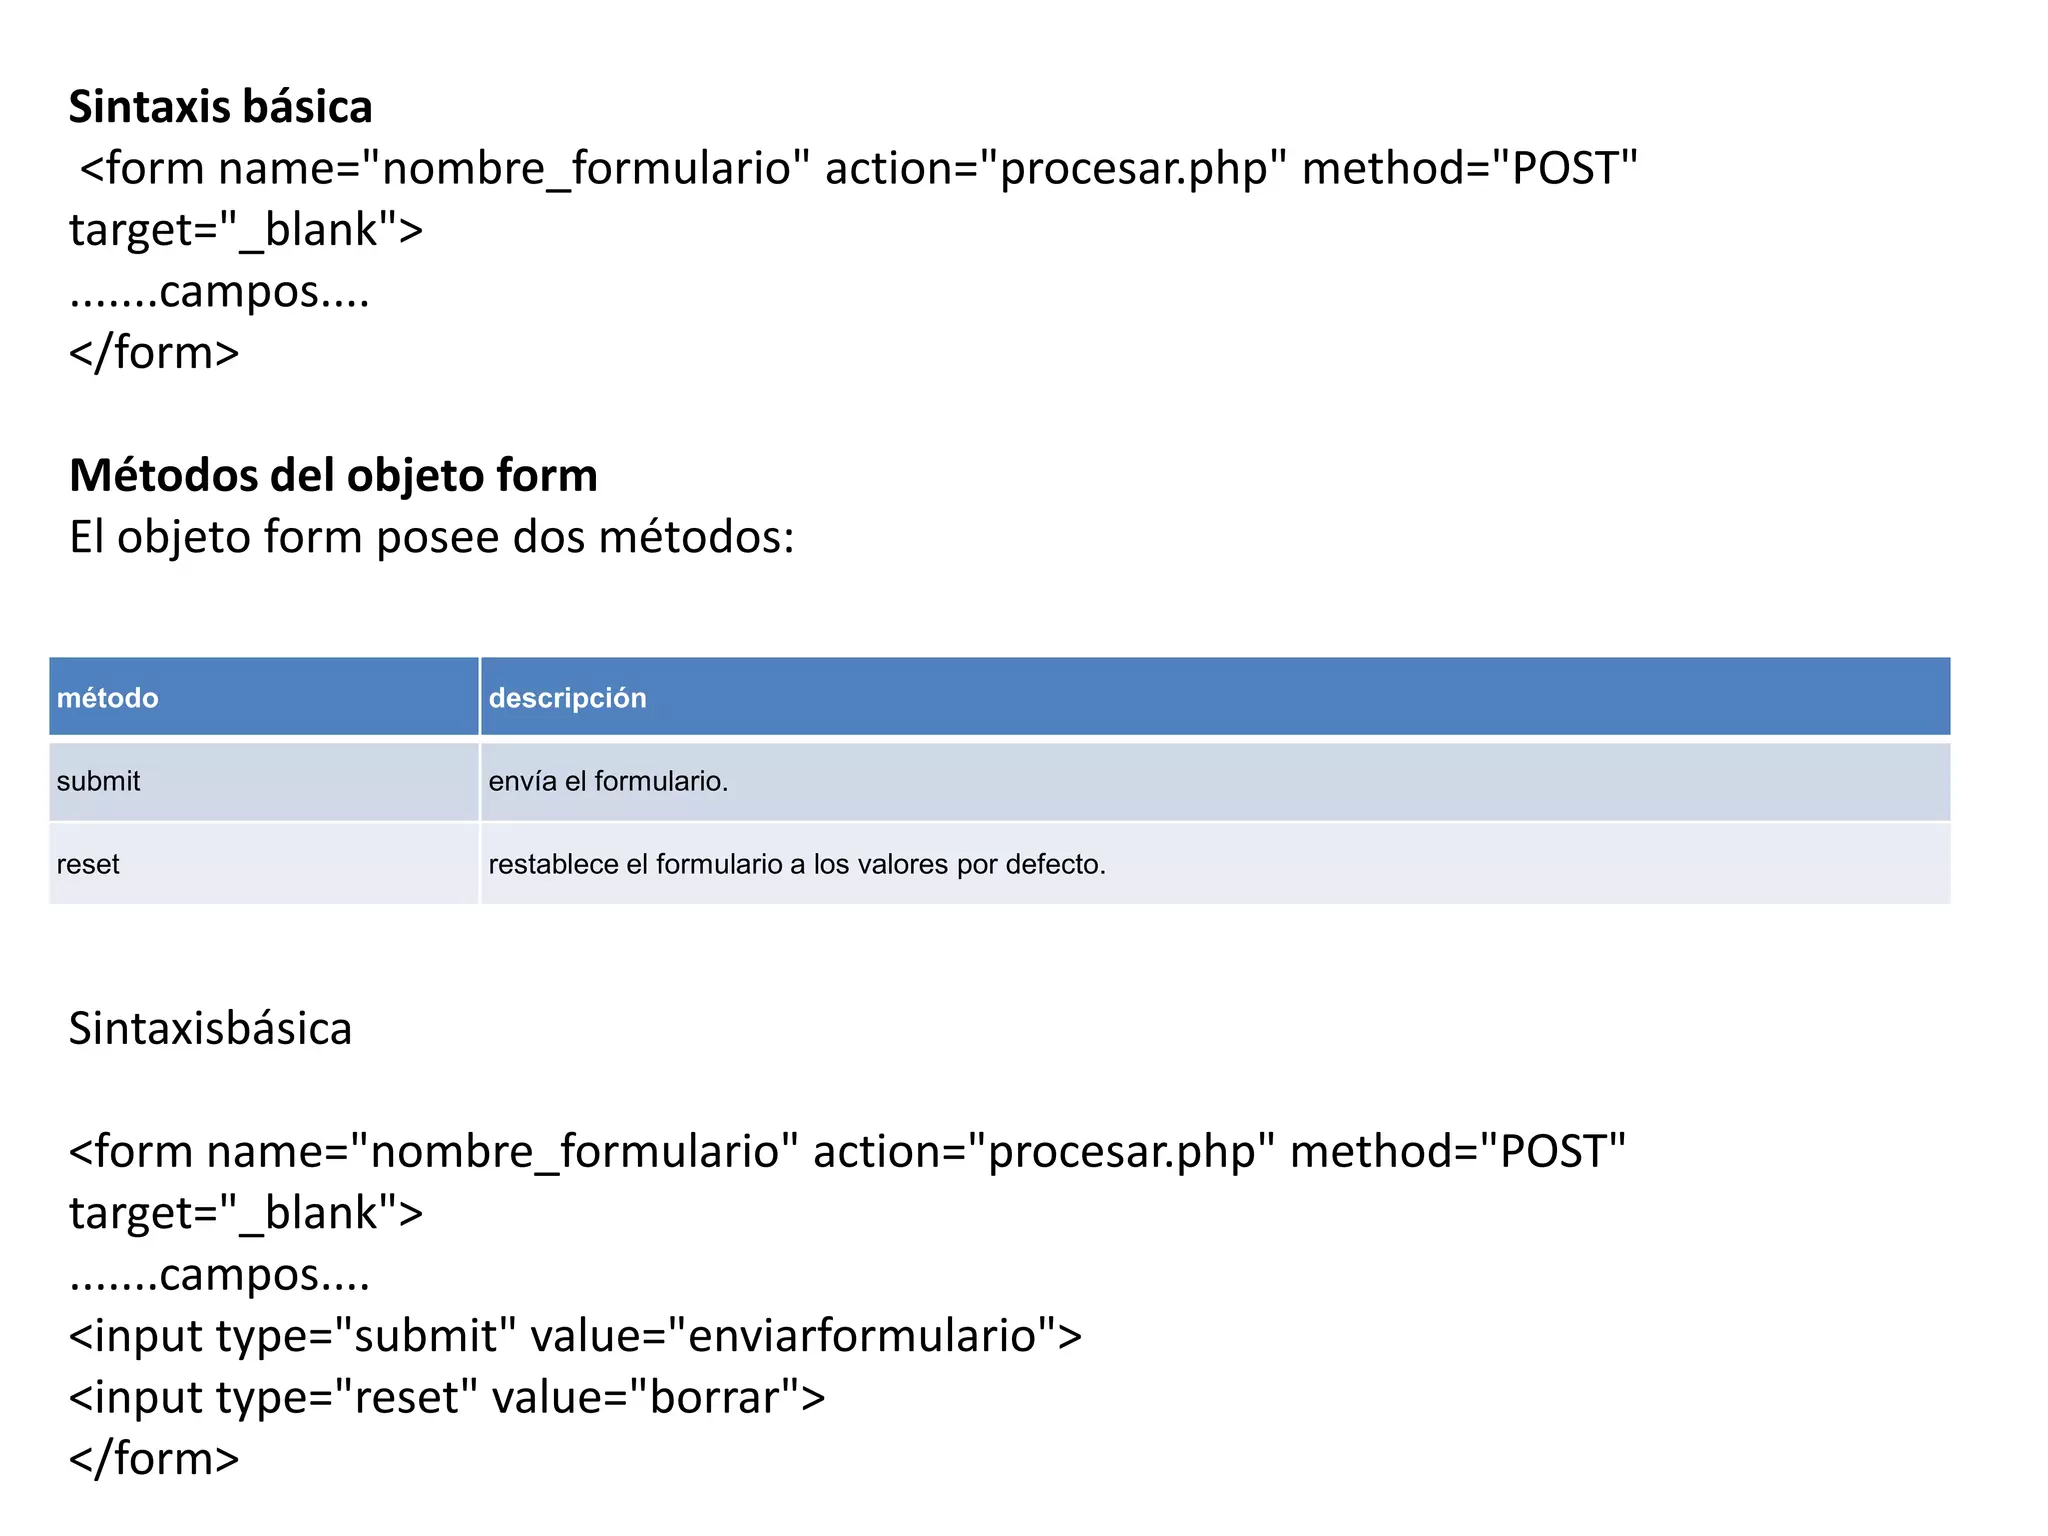The image size is (2048, 1536).
Task: Click the topmost <form name="nombre_formulario"> line
Action: pos(858,168)
